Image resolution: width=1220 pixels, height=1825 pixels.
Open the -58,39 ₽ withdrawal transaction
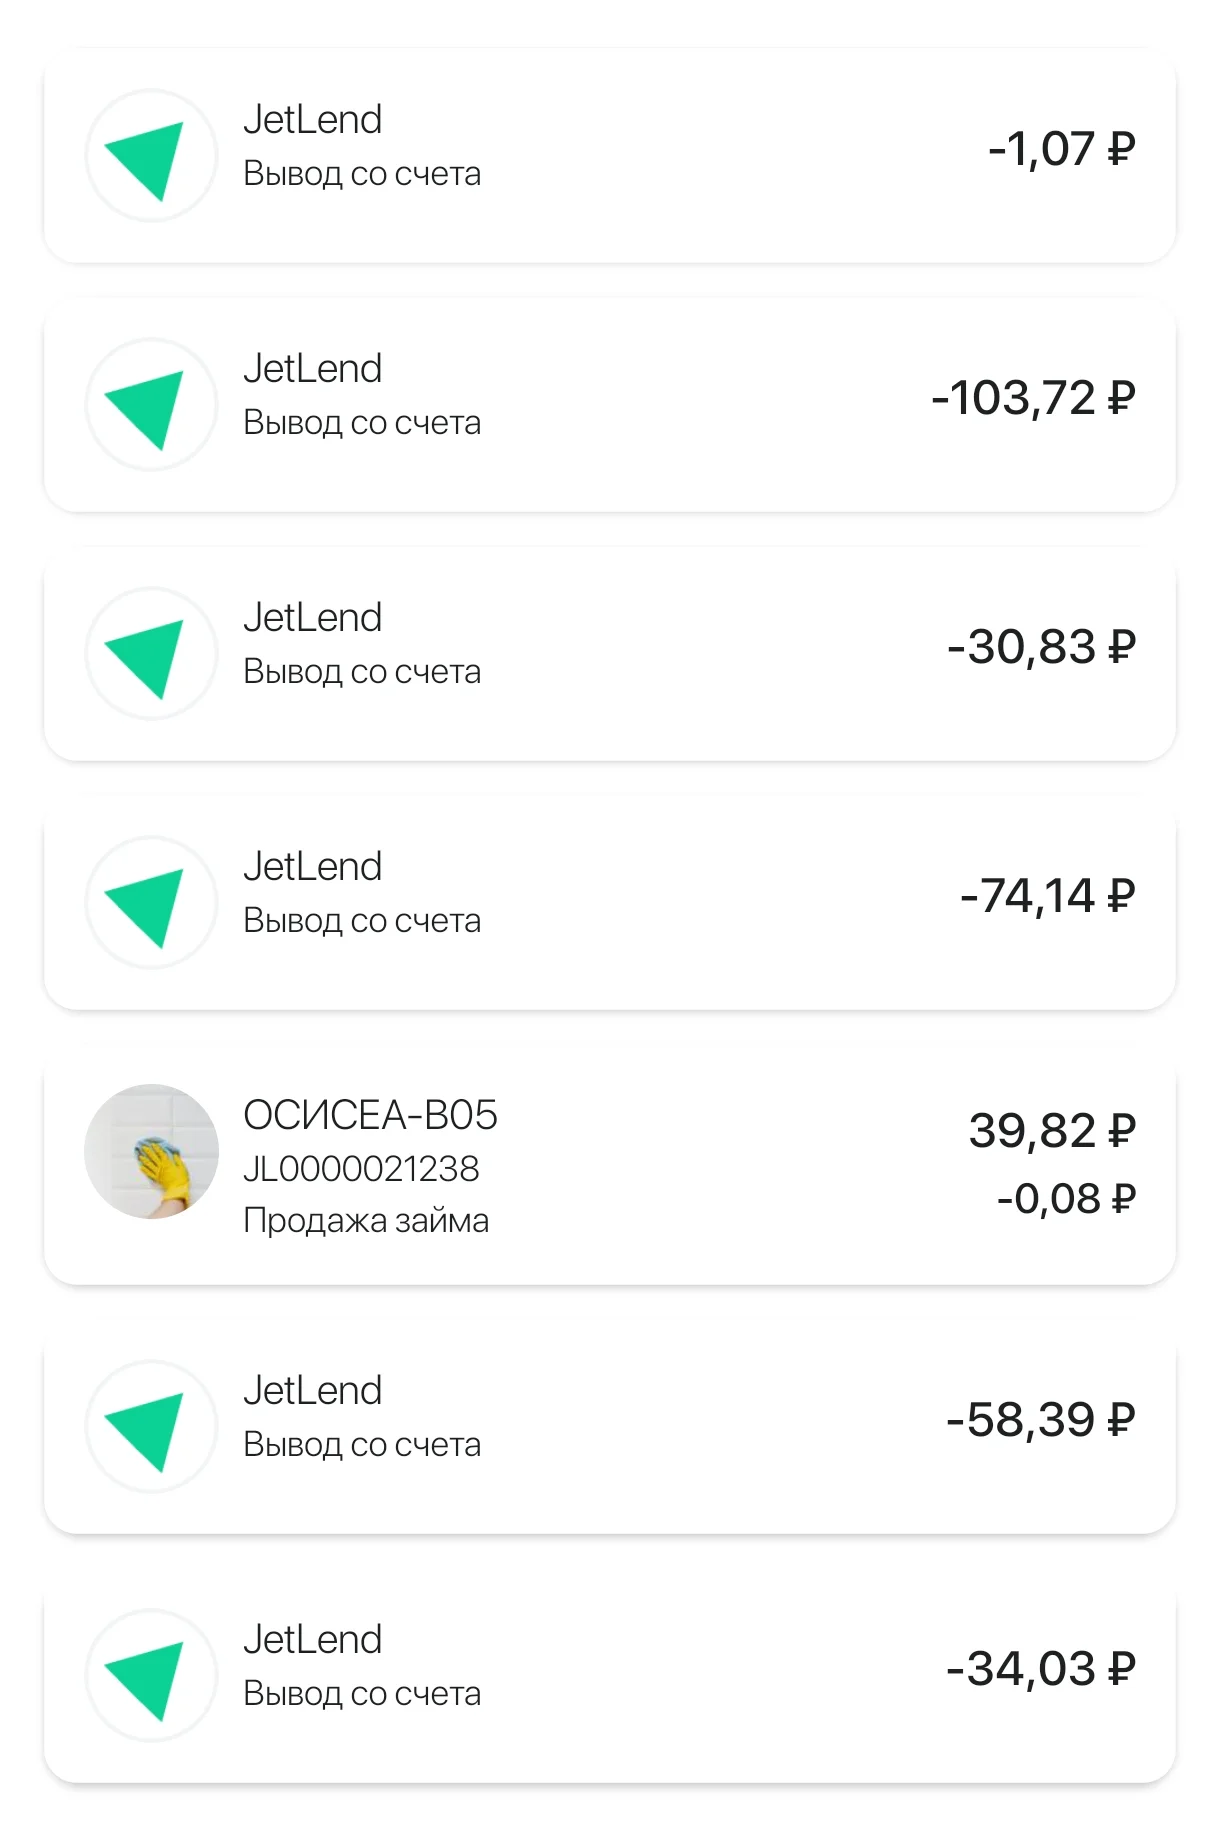point(610,1427)
